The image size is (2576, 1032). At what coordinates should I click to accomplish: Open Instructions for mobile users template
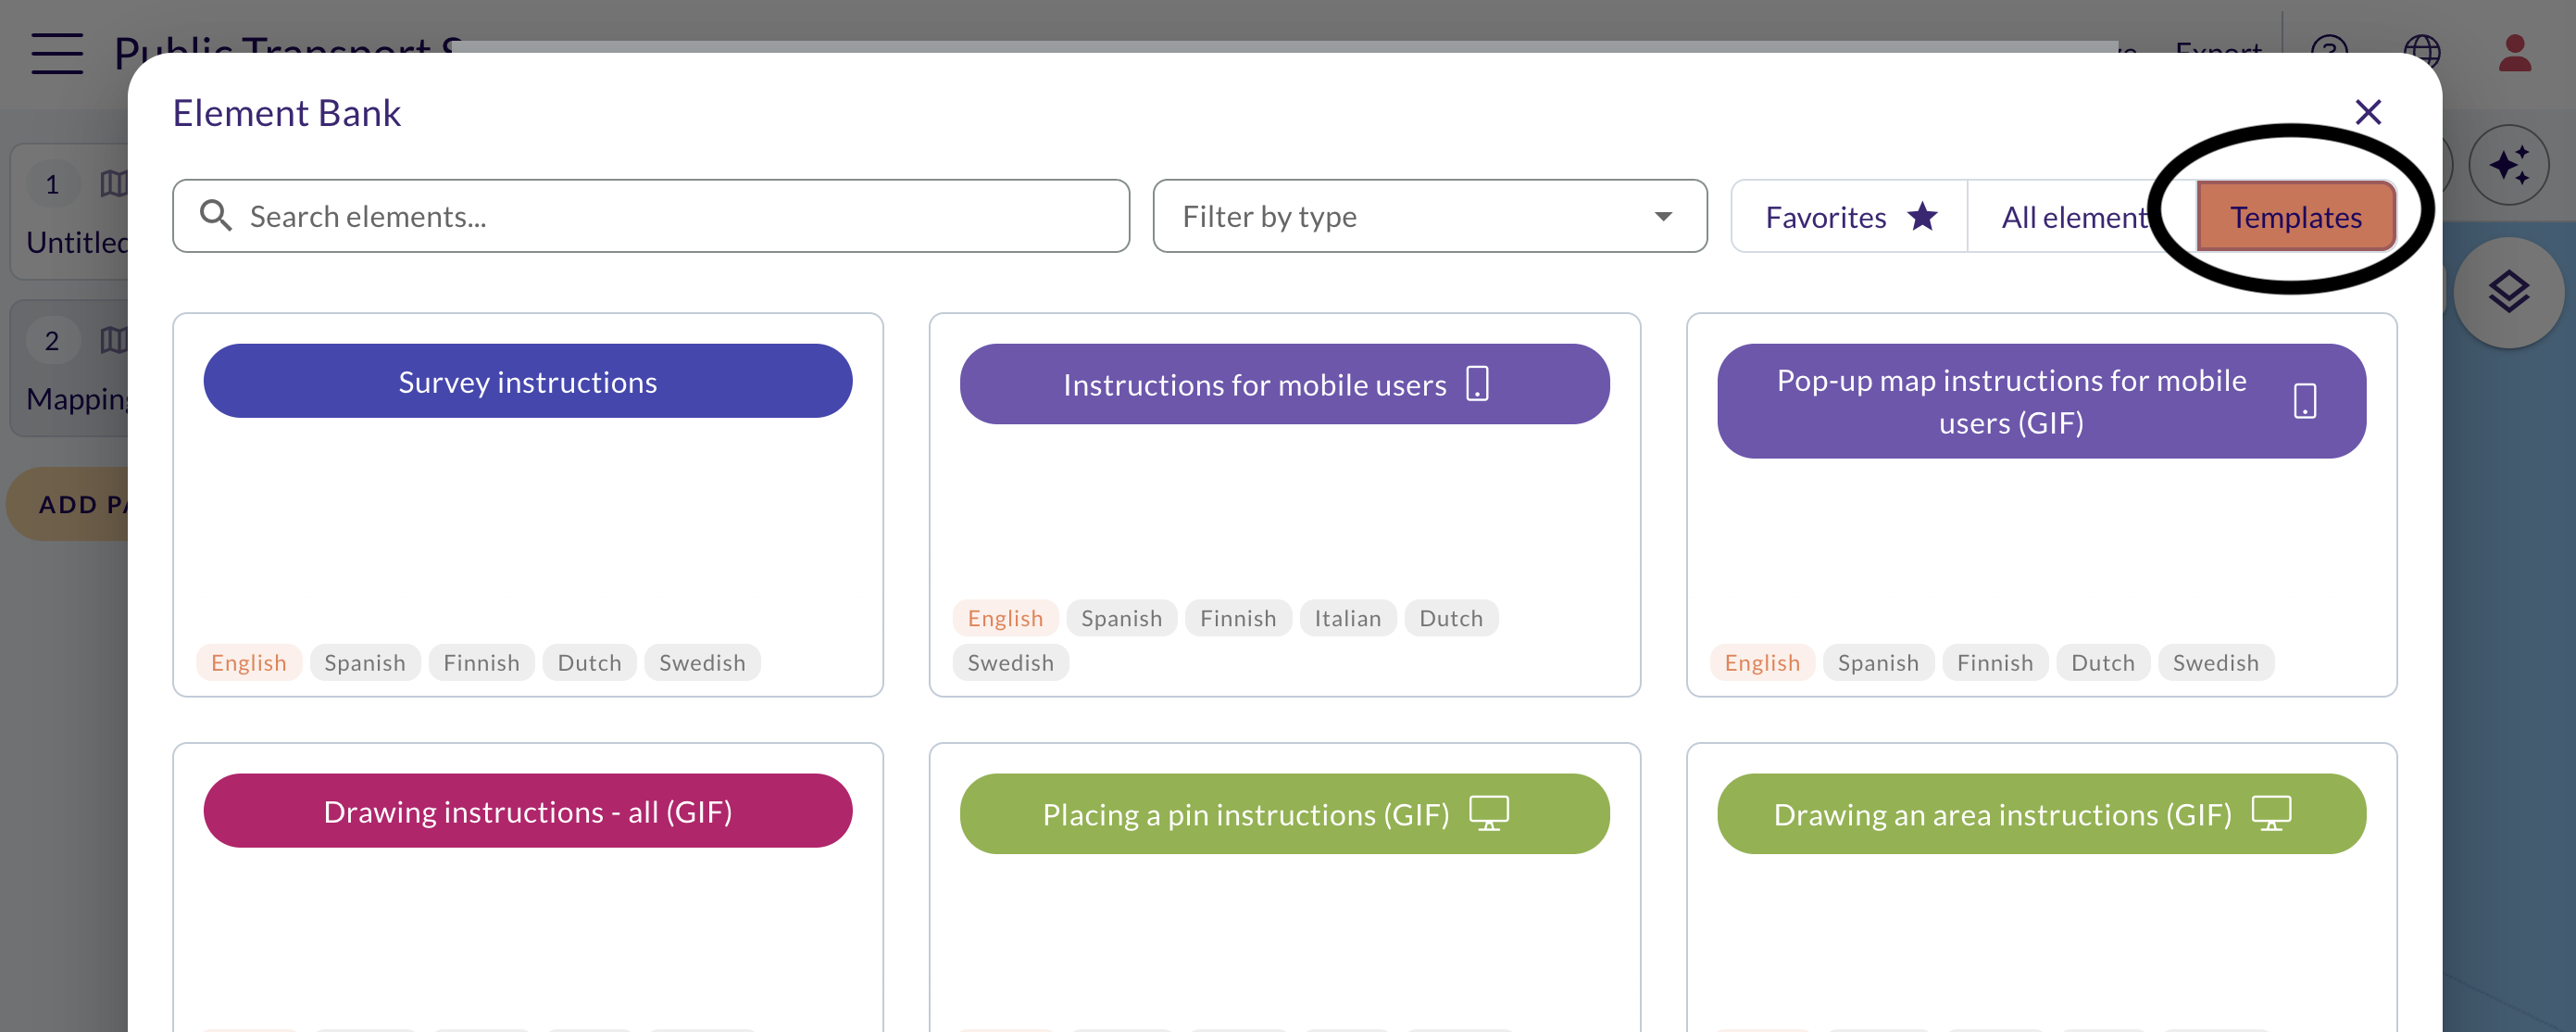point(1284,384)
